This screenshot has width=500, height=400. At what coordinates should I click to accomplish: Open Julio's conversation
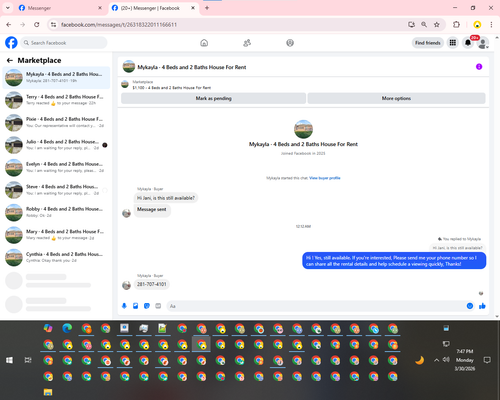click(x=56, y=145)
